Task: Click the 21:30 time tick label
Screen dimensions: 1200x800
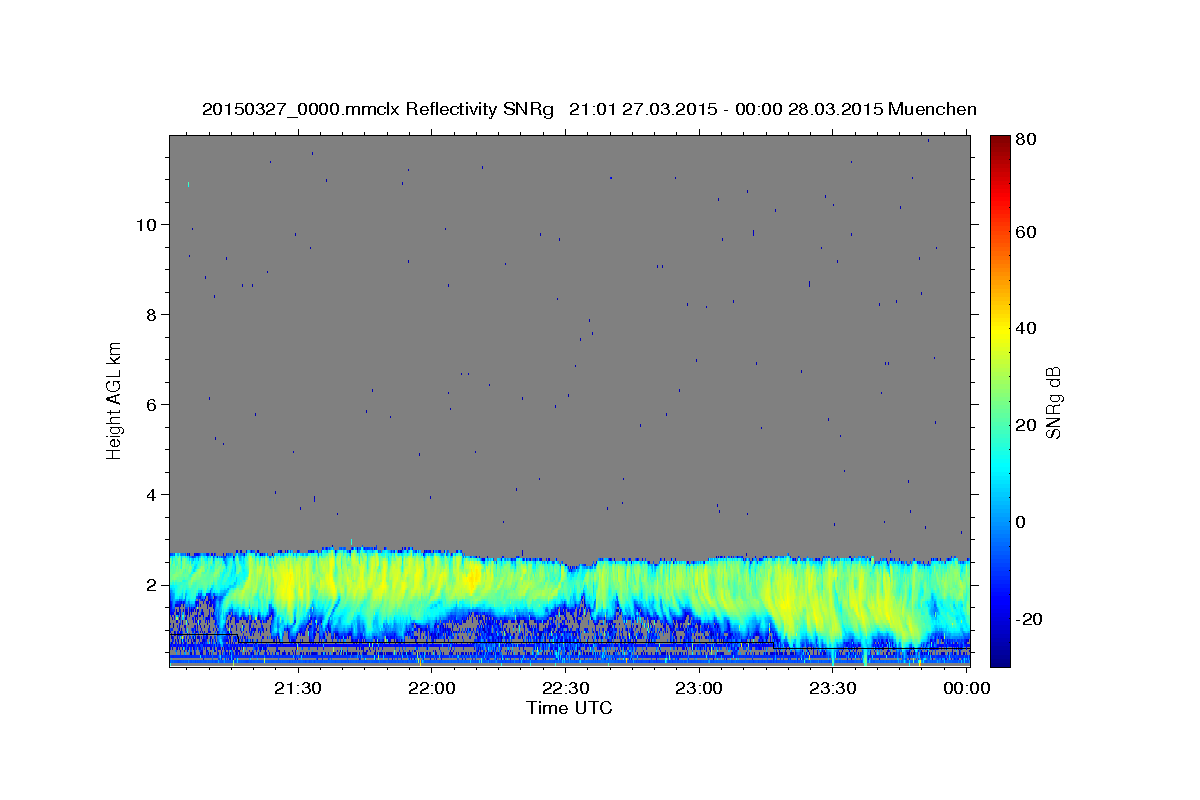Action: pyautogui.click(x=298, y=688)
